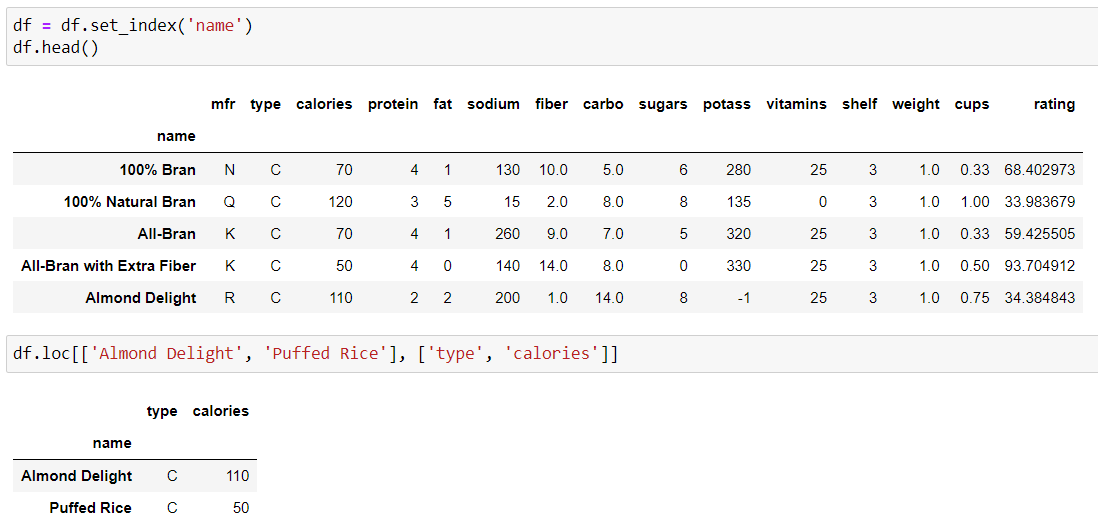Click potass value 280
1098x527 pixels.
coord(739,170)
